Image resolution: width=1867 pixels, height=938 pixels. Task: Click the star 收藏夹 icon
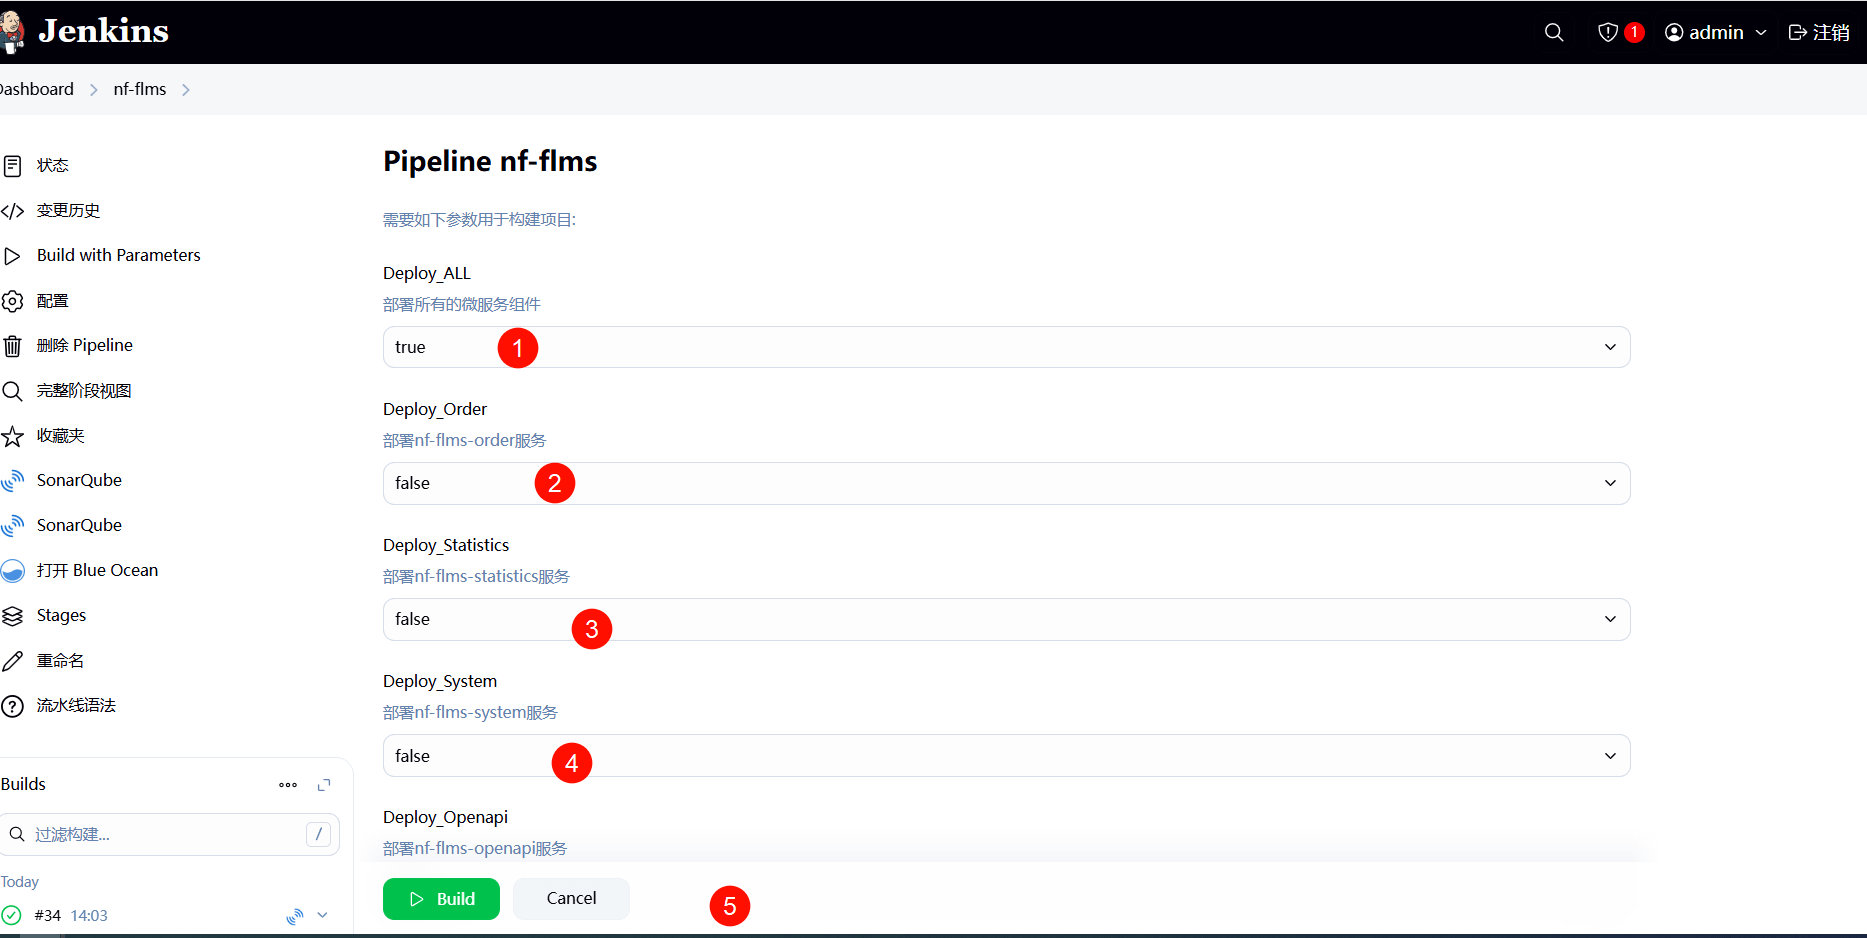point(13,436)
